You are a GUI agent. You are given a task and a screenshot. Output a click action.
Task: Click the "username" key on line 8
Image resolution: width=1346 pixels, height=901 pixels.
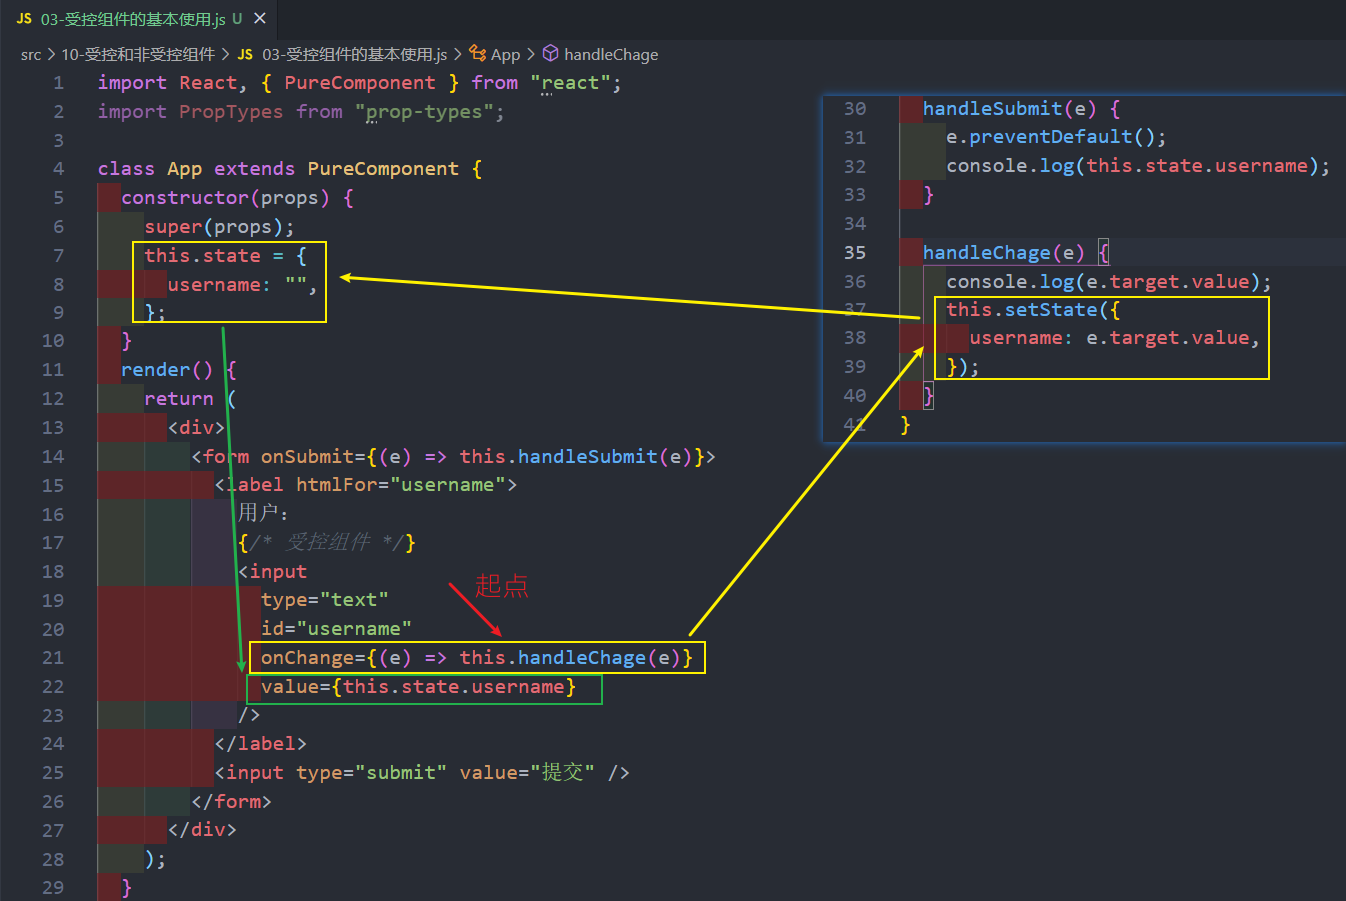pos(214,285)
